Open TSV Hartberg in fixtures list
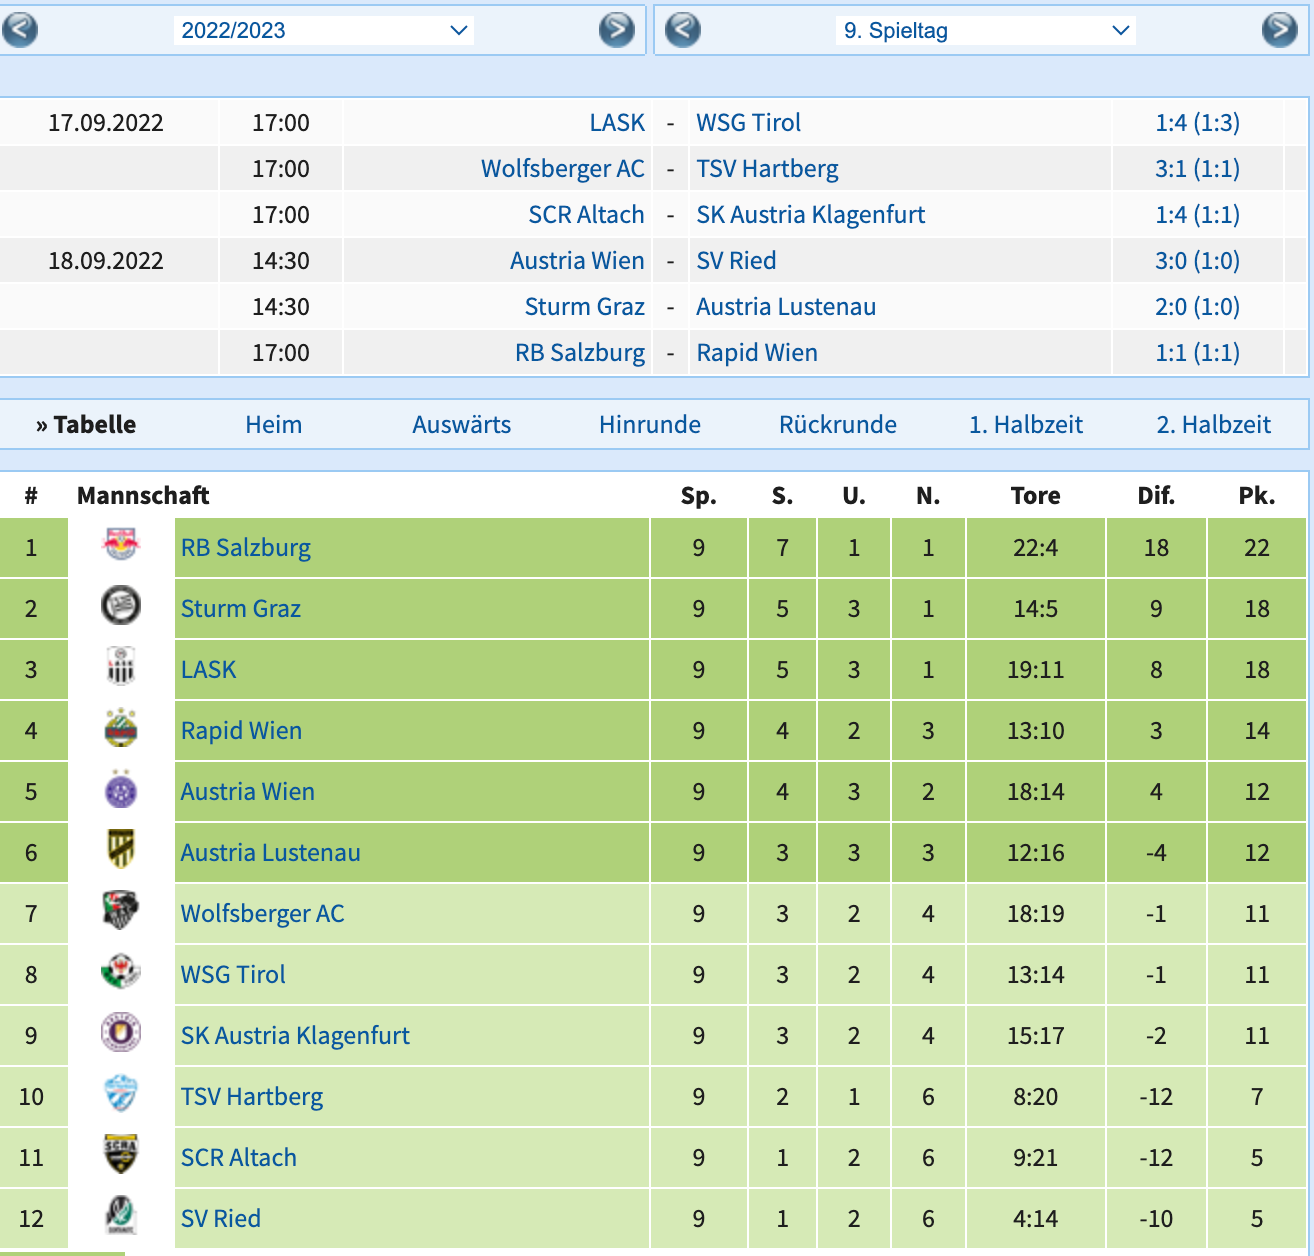1314x1256 pixels. (768, 169)
